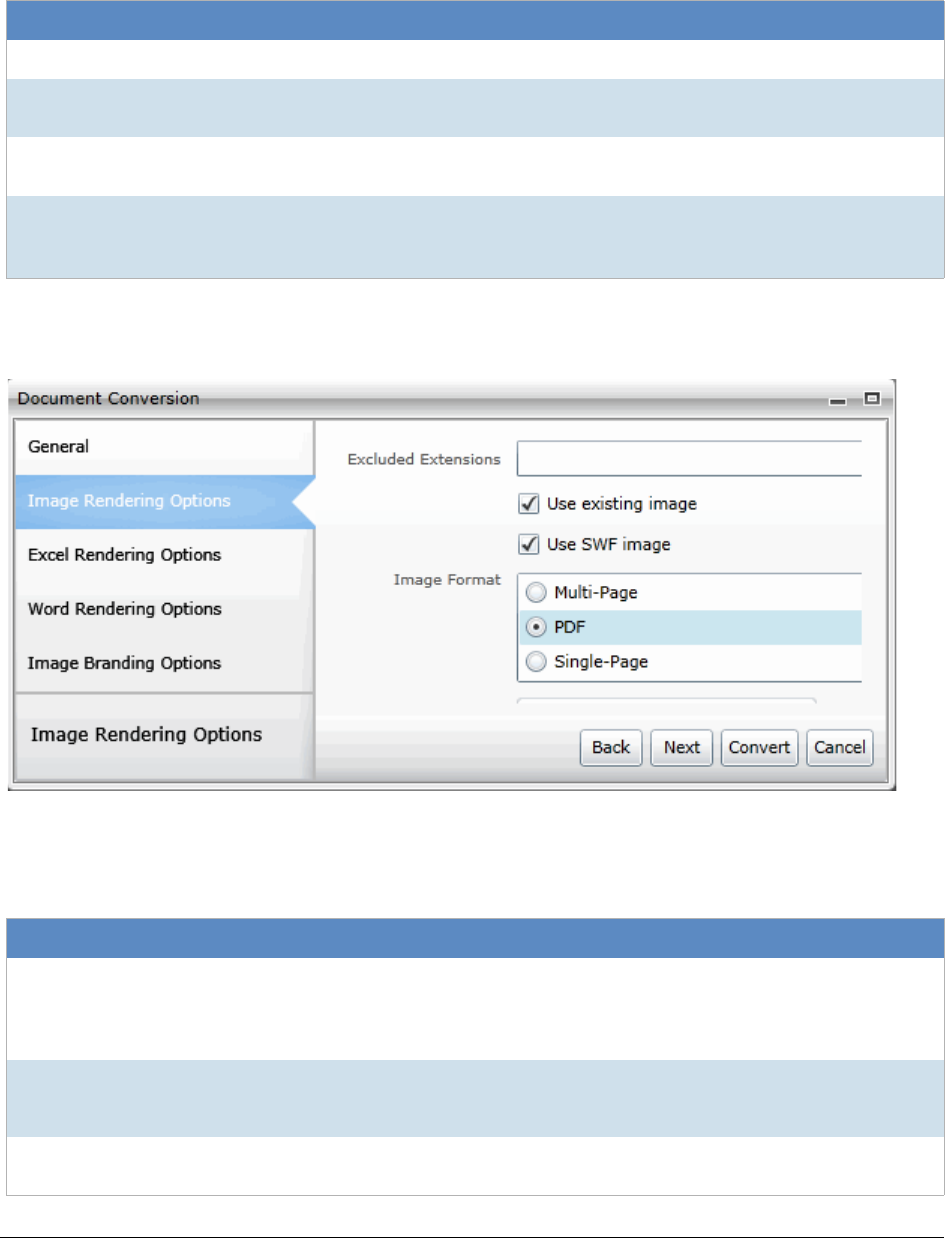Screen dimensions: 945x1238
Task: Select the PDF image format
Action: [538, 627]
